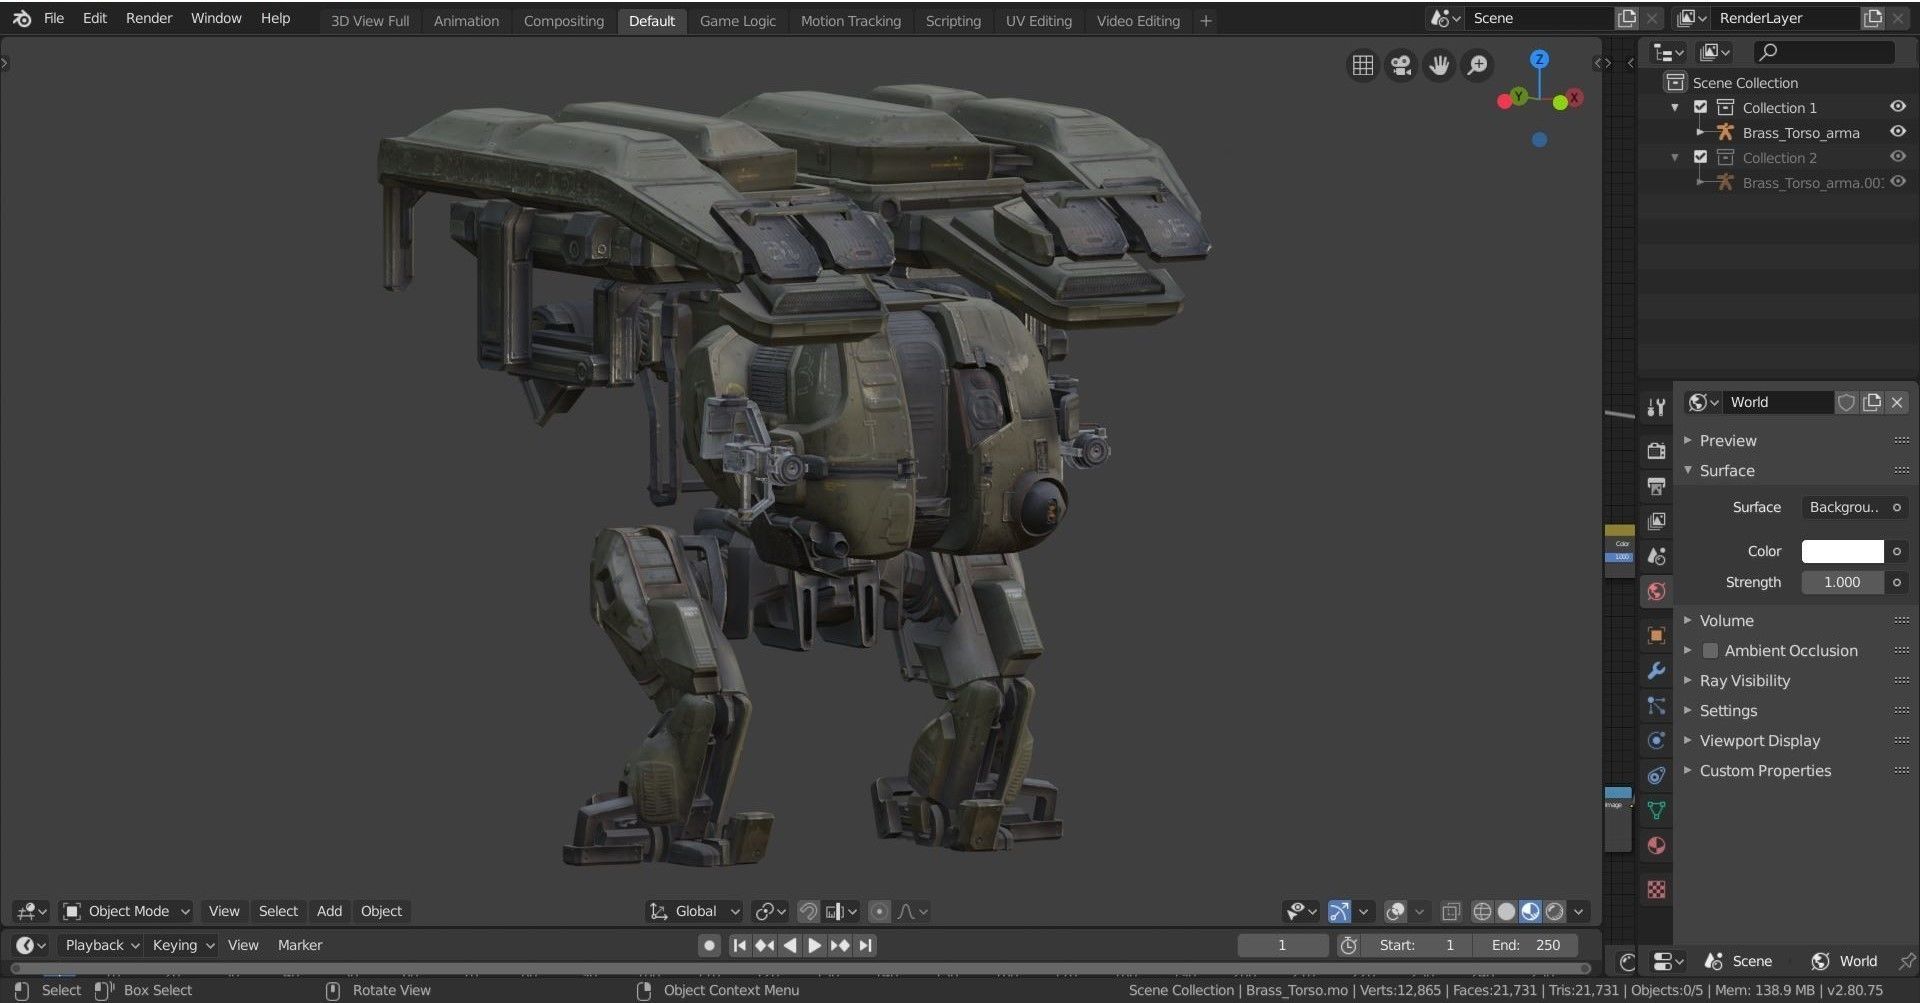Screen dimensions: 1920x1003
Task: Open the Texture properties tab
Action: [x=1656, y=889]
